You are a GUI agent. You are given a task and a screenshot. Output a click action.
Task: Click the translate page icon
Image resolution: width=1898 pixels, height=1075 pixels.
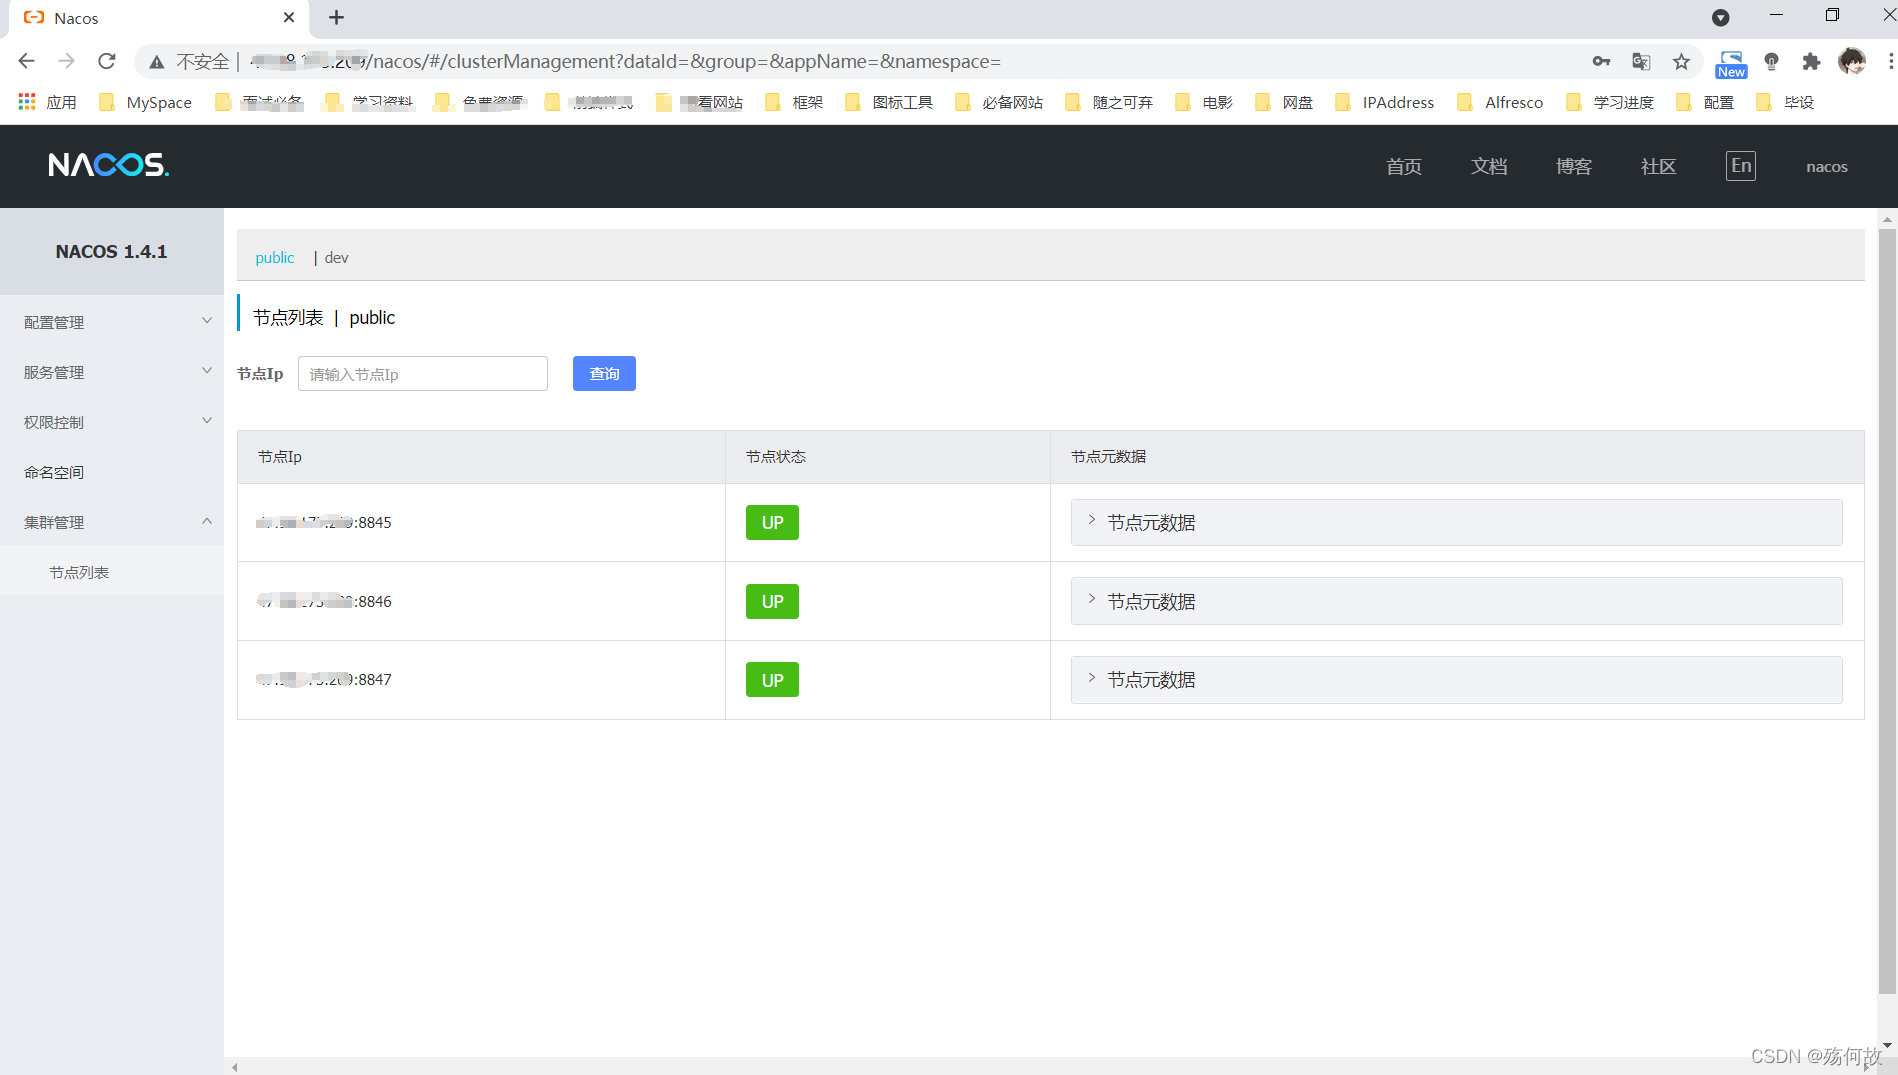tap(1641, 61)
